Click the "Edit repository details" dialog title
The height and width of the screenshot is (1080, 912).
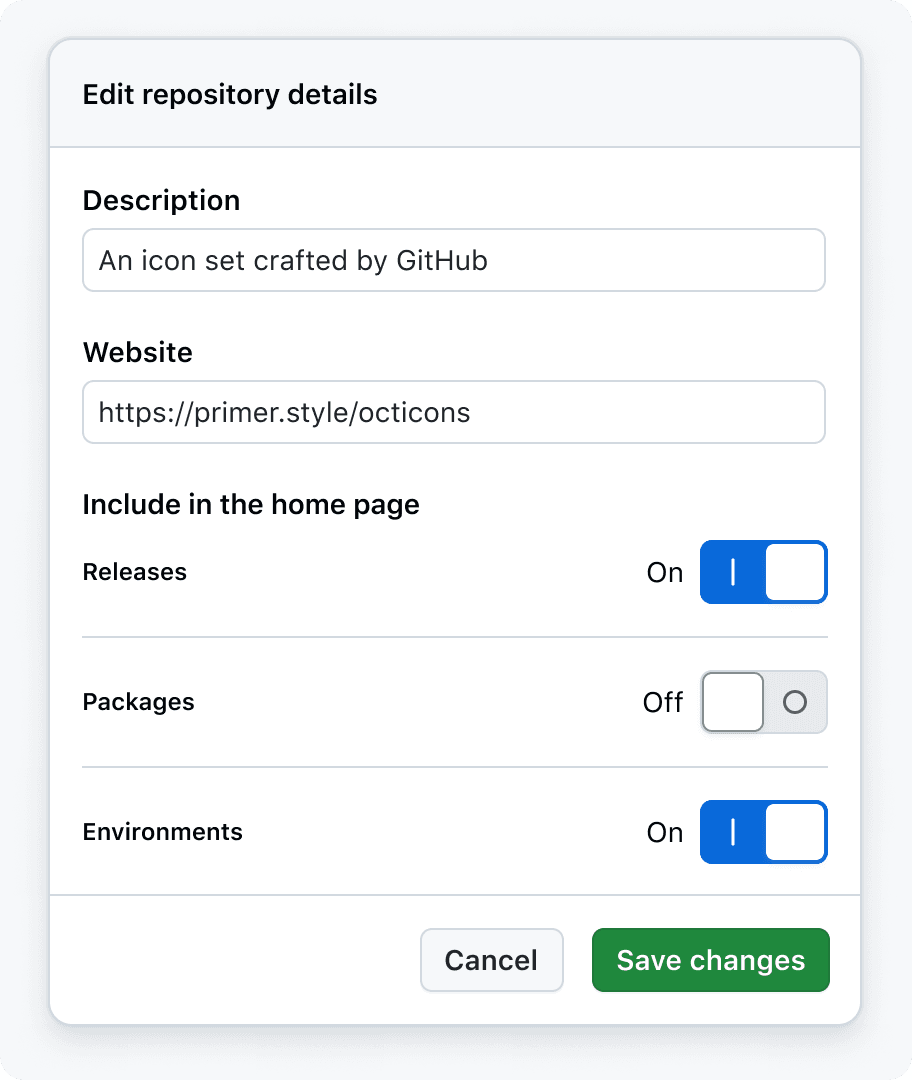[230, 95]
